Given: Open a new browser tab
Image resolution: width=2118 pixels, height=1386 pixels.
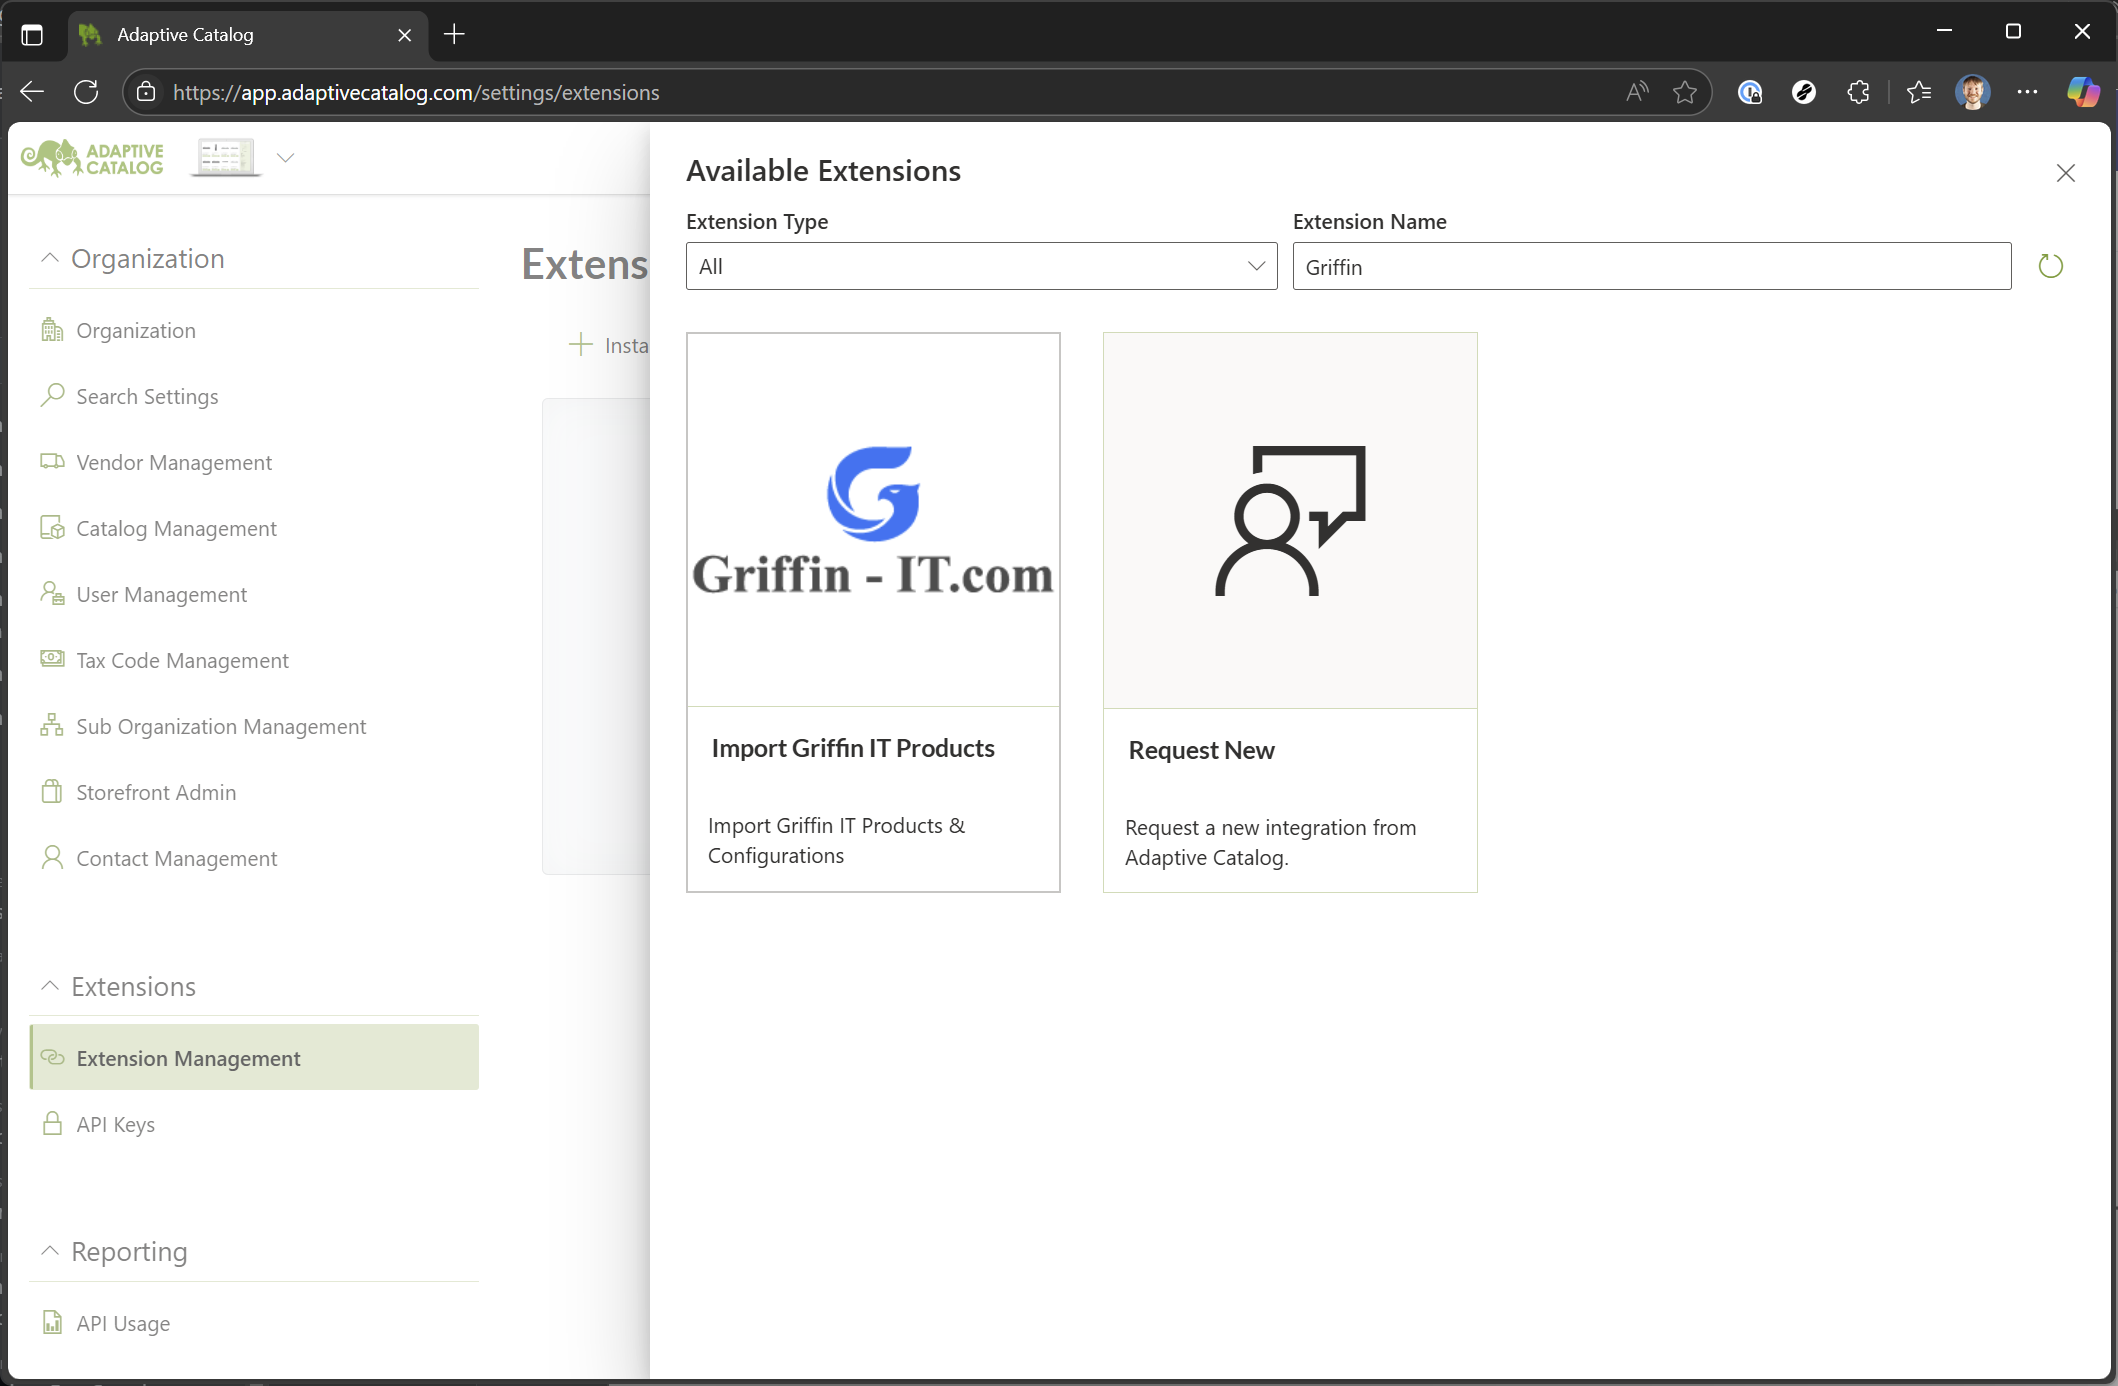Looking at the screenshot, I should [x=454, y=34].
